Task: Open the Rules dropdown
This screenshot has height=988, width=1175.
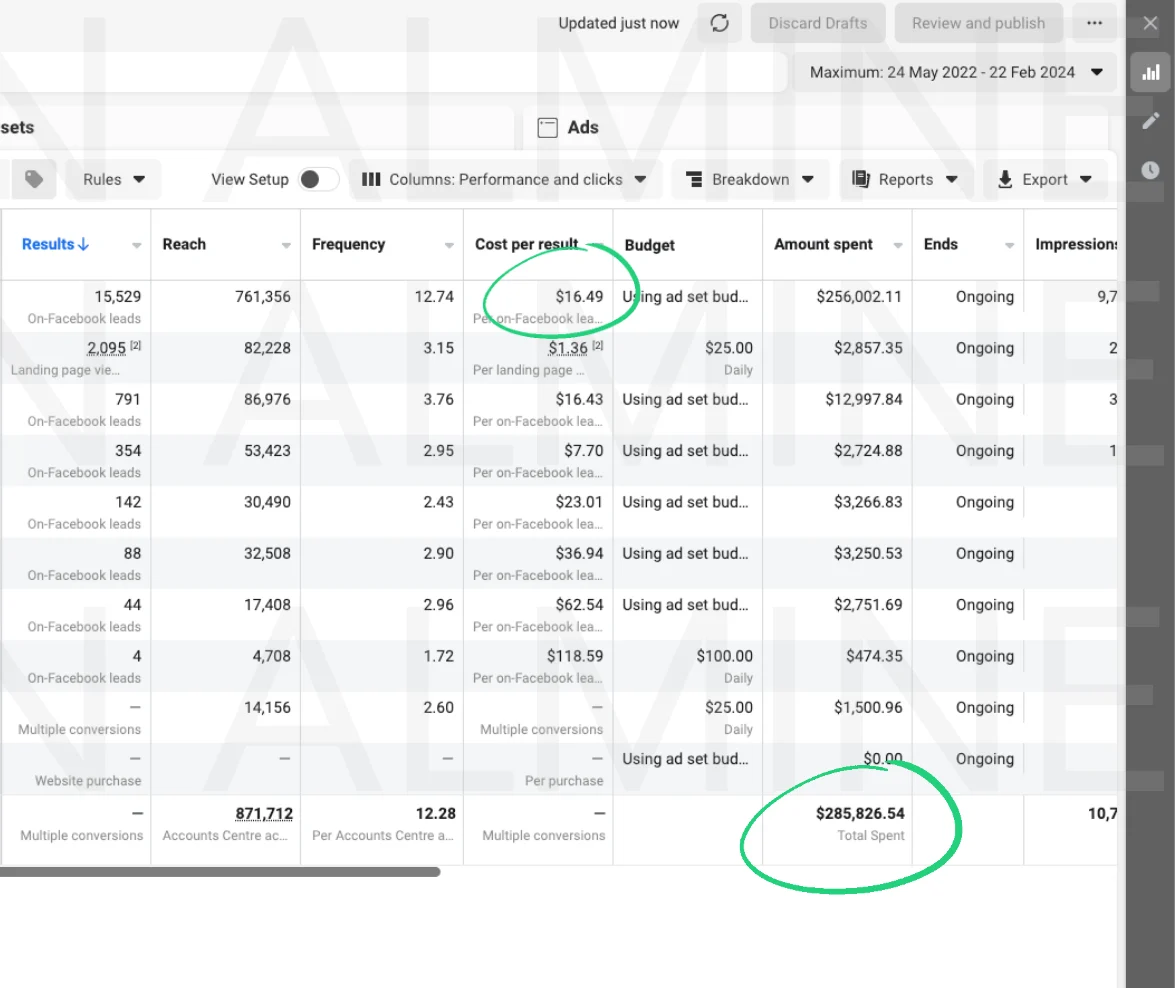Action: click(113, 179)
